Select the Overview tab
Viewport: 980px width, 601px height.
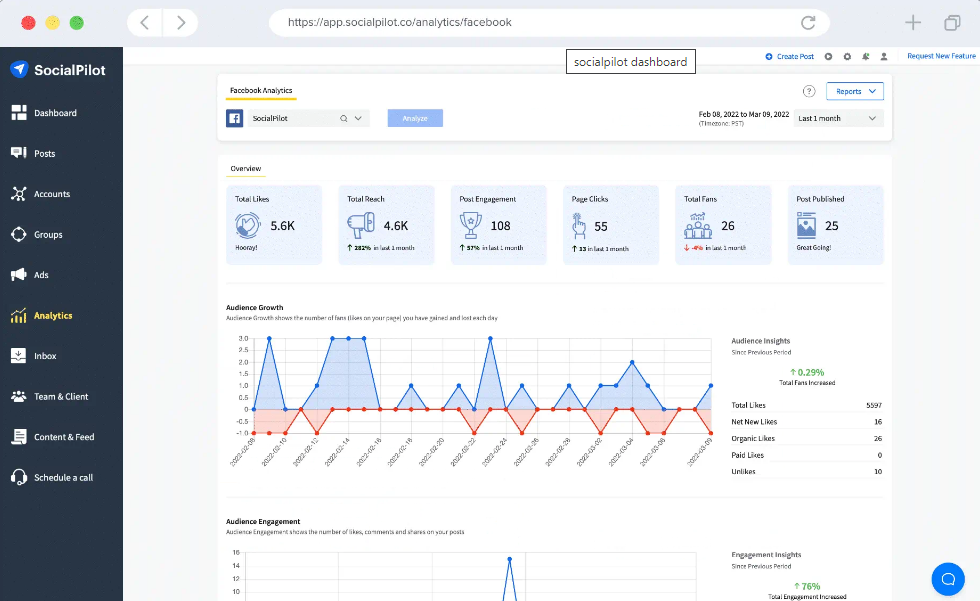(246, 169)
